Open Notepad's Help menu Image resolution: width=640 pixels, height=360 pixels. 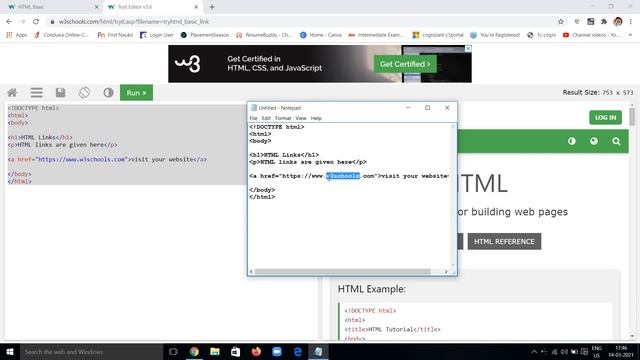(316, 118)
